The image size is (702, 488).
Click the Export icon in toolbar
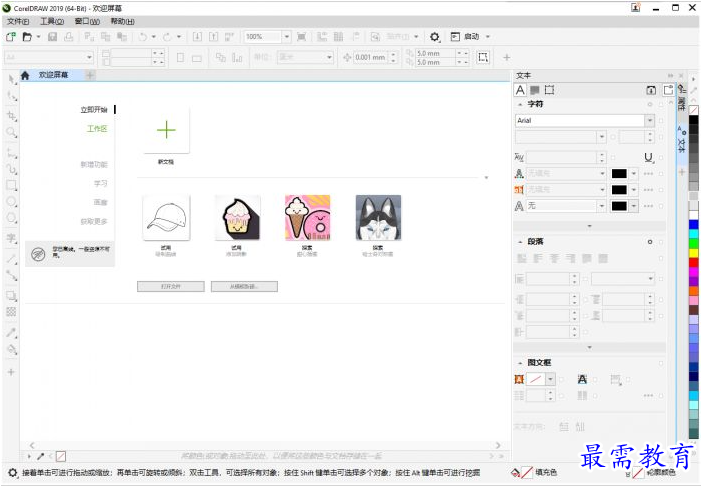tap(214, 37)
